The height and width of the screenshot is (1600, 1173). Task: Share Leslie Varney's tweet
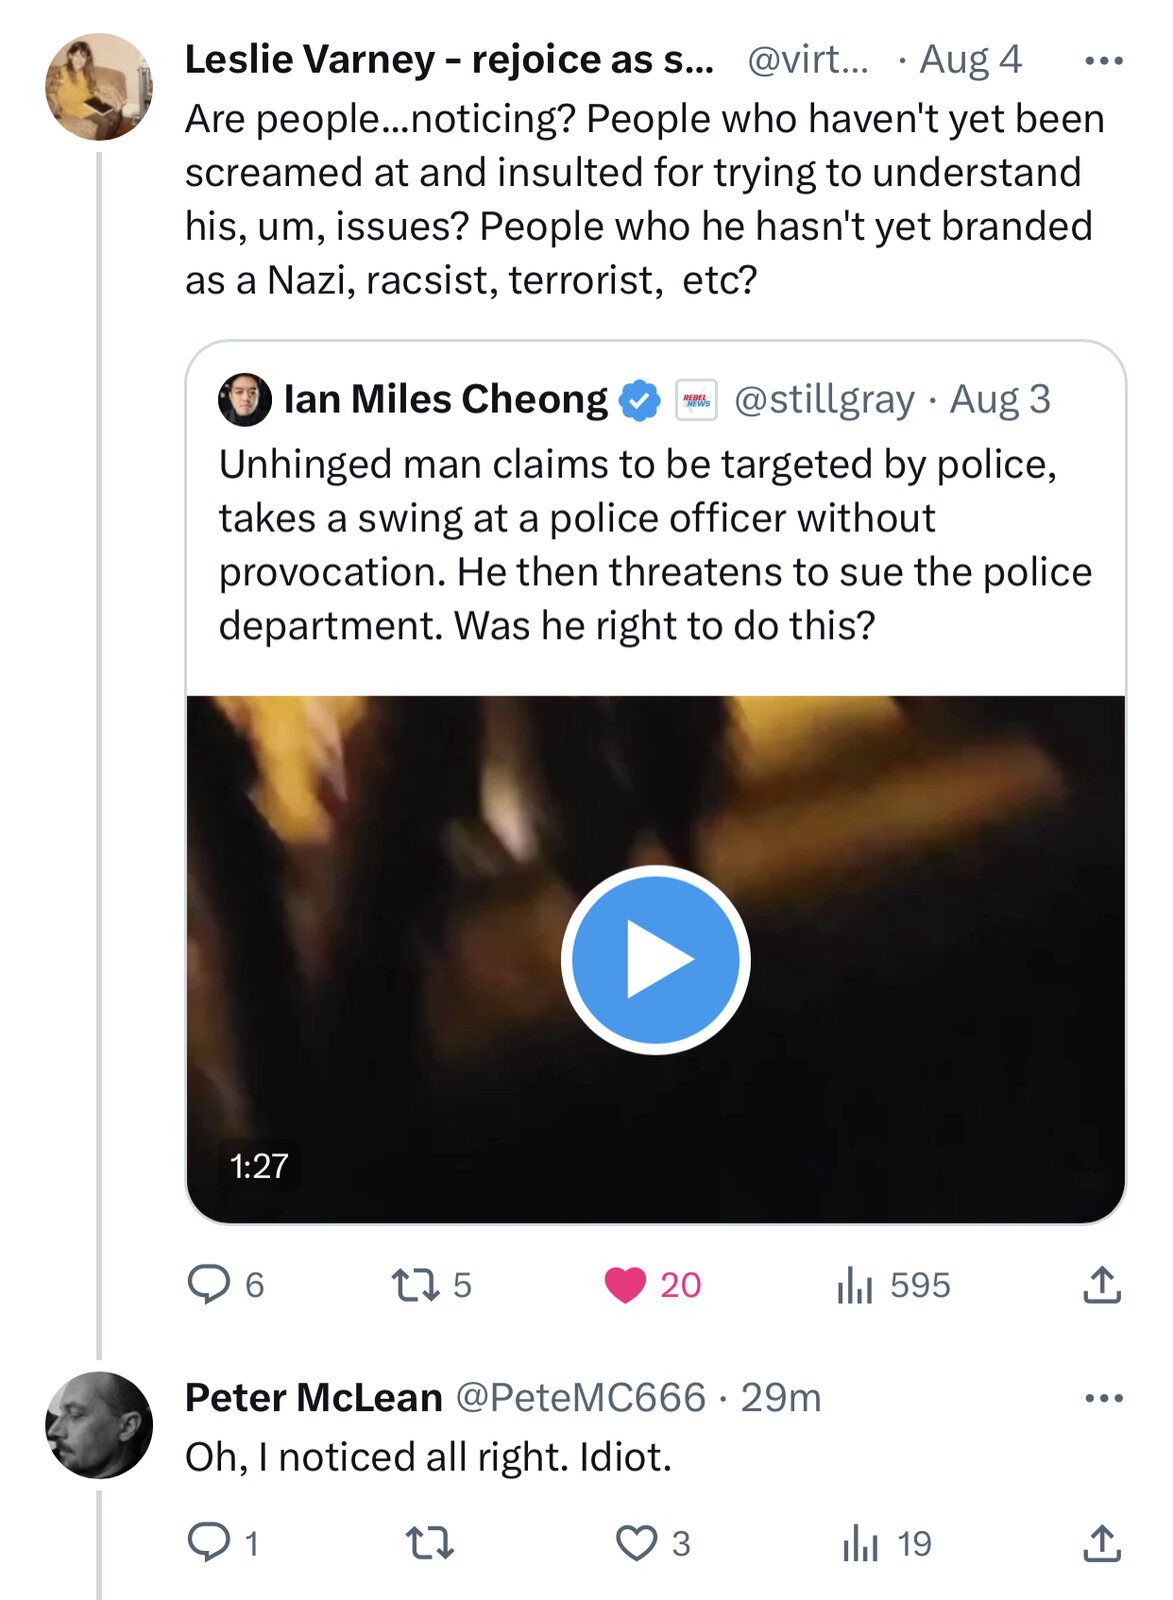coord(1102,1285)
